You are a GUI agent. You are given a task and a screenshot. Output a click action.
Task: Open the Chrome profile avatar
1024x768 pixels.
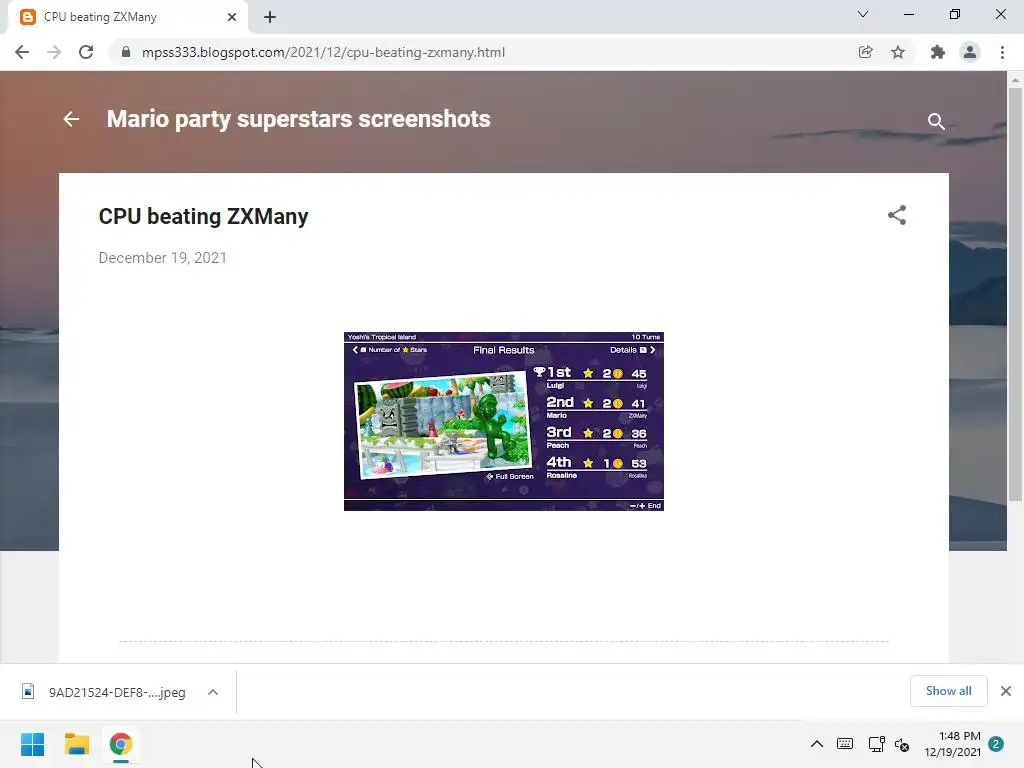coord(970,52)
